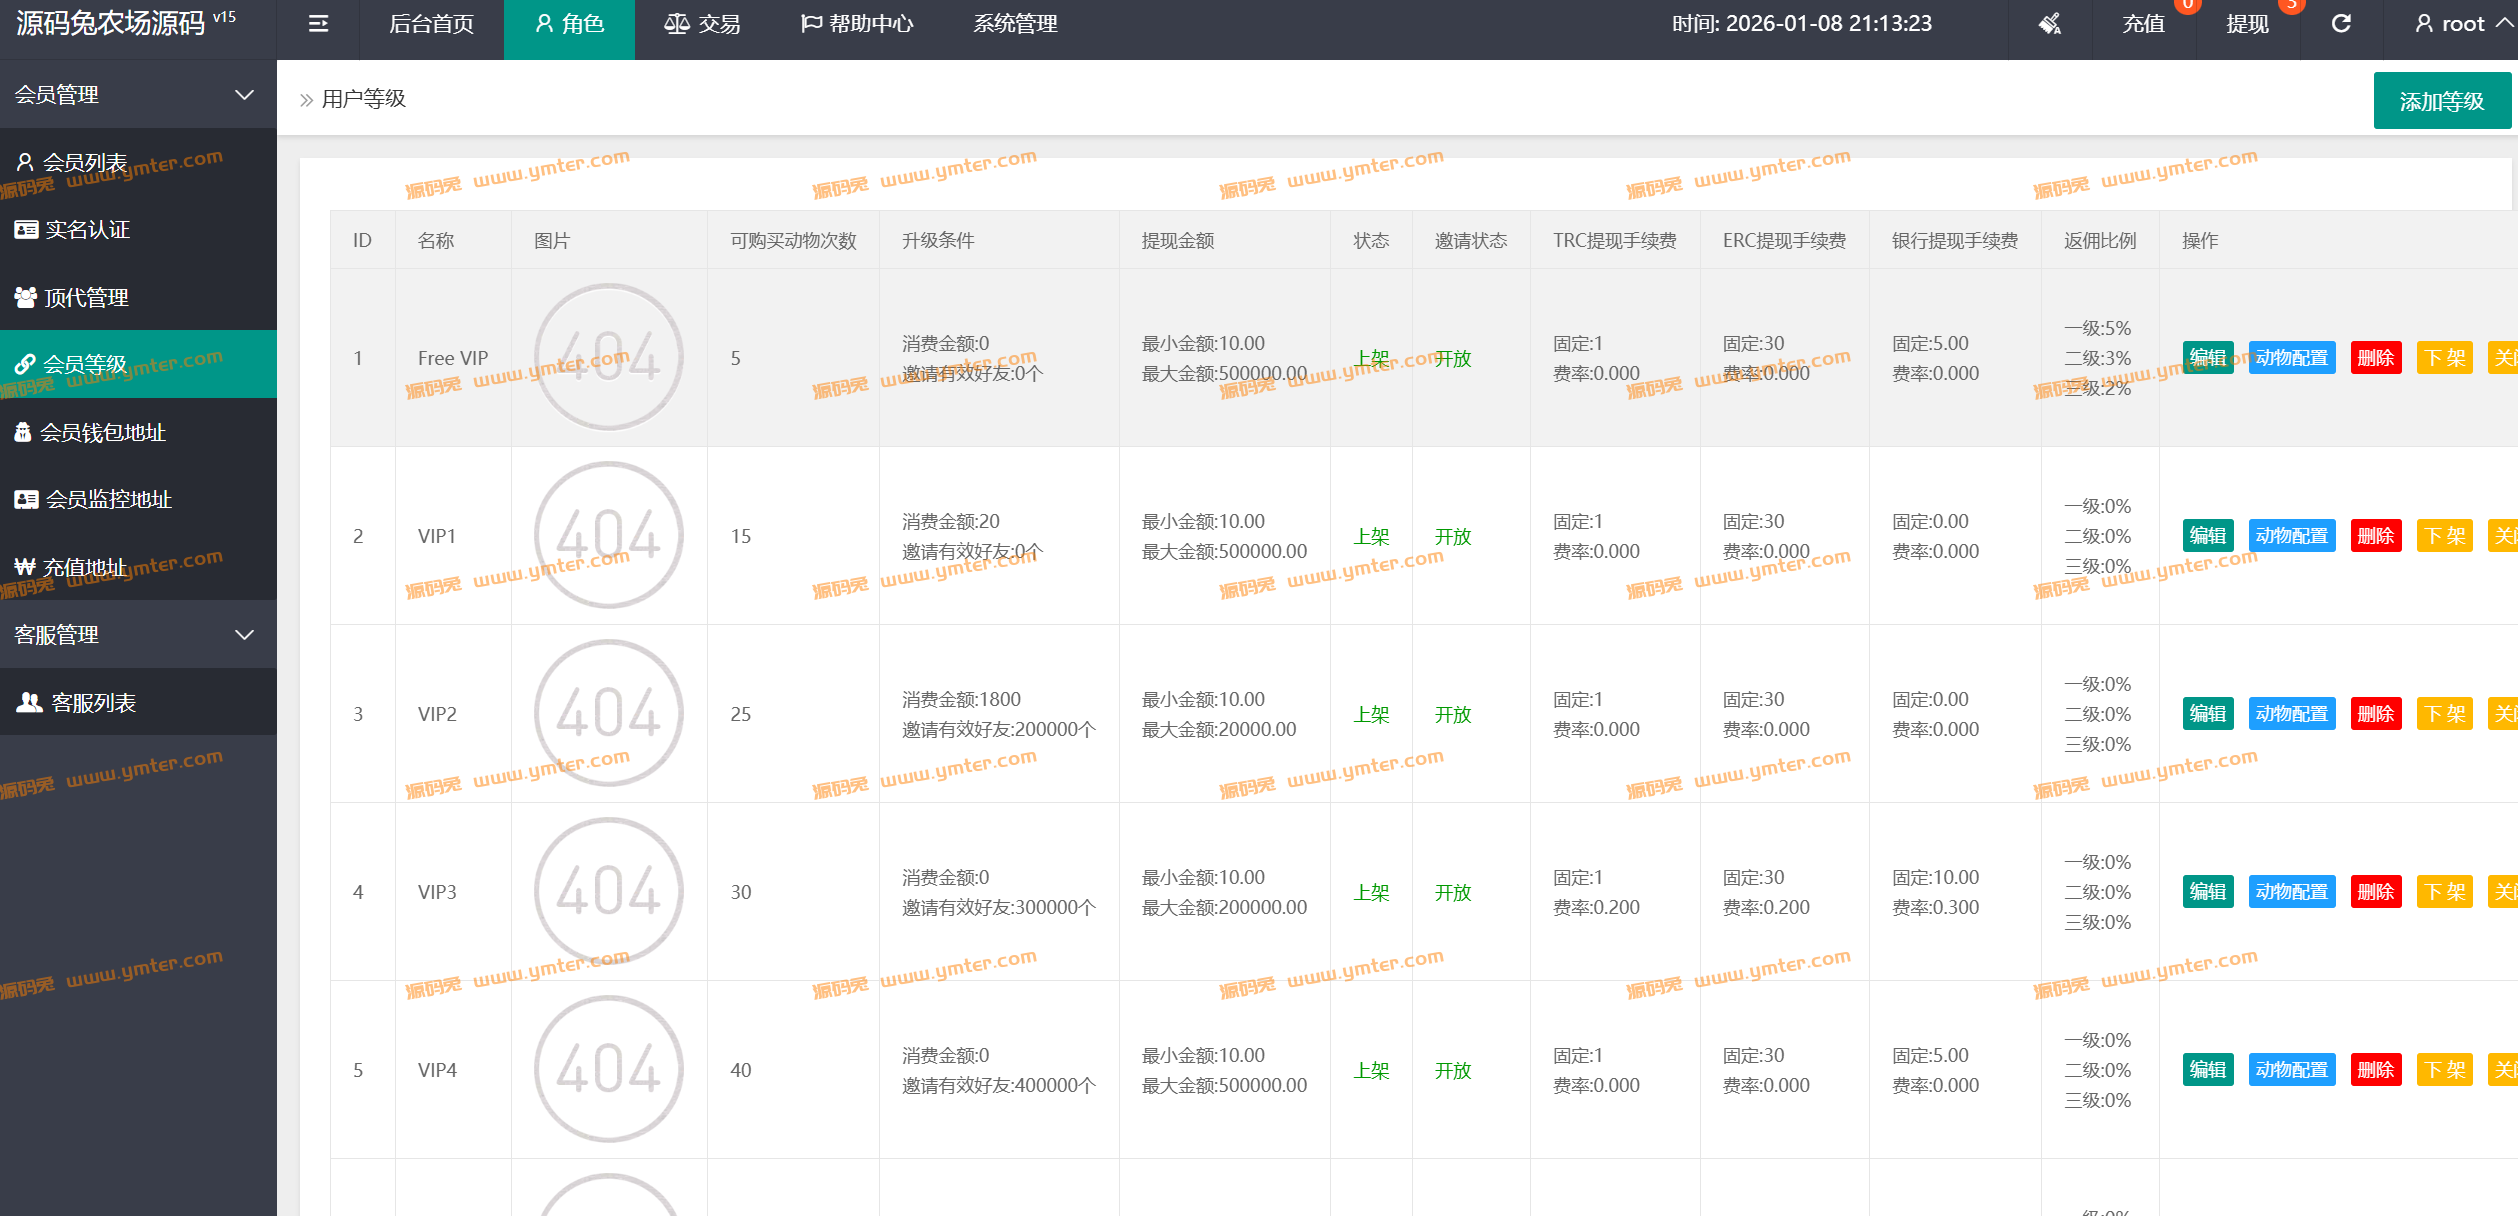The height and width of the screenshot is (1216, 2518).
Task: Open 顶代管理 sidebar item
Action: (86, 297)
